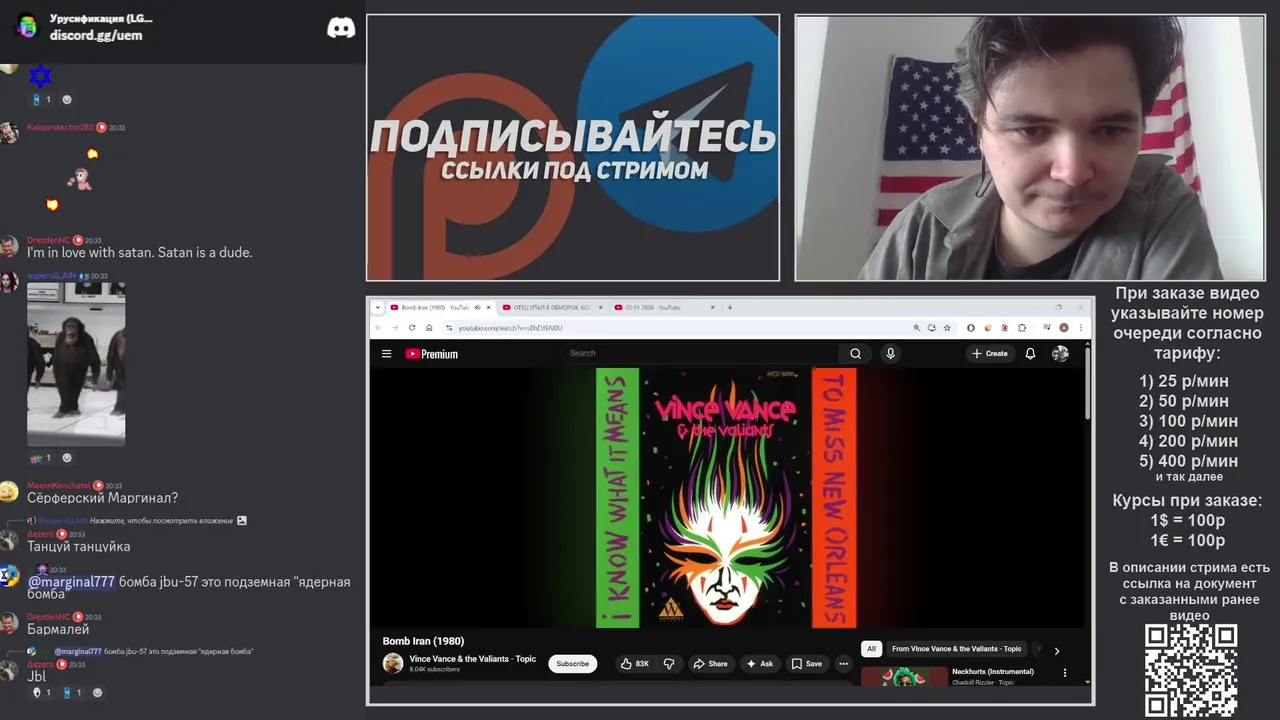Click the youtube.com address bar URL

click(x=510, y=328)
